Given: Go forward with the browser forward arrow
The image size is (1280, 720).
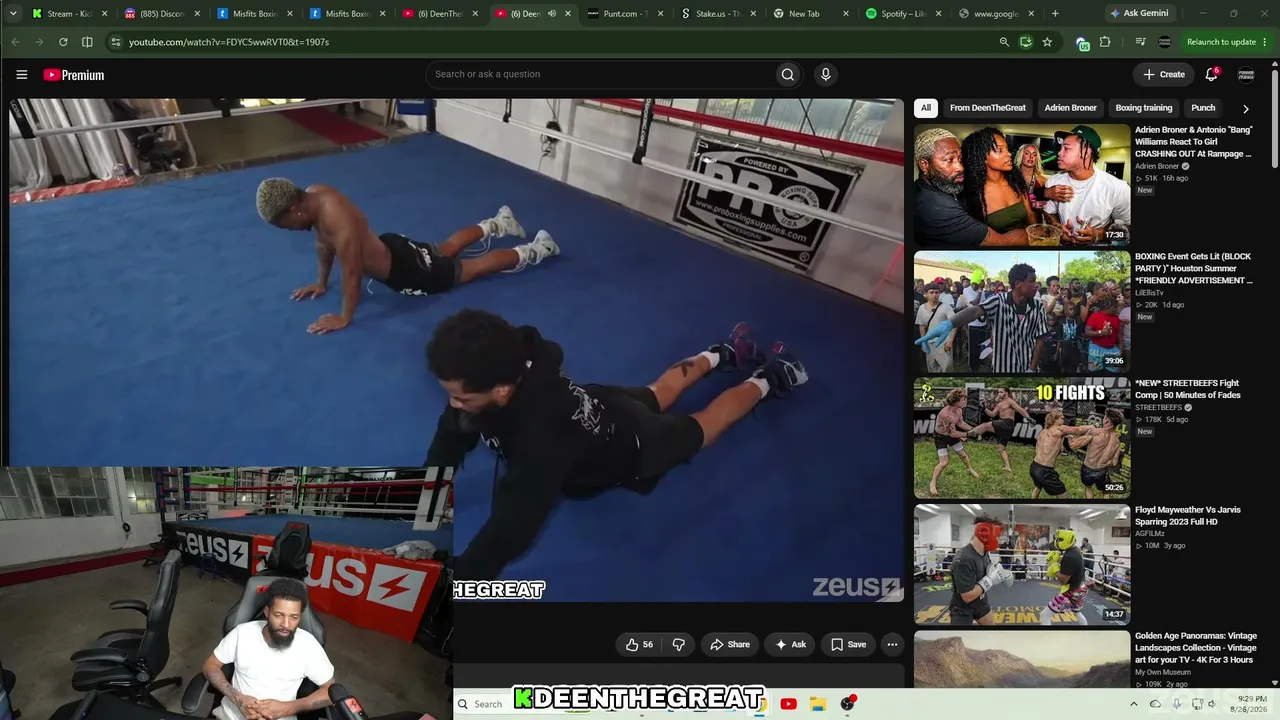Looking at the screenshot, I should point(39,42).
